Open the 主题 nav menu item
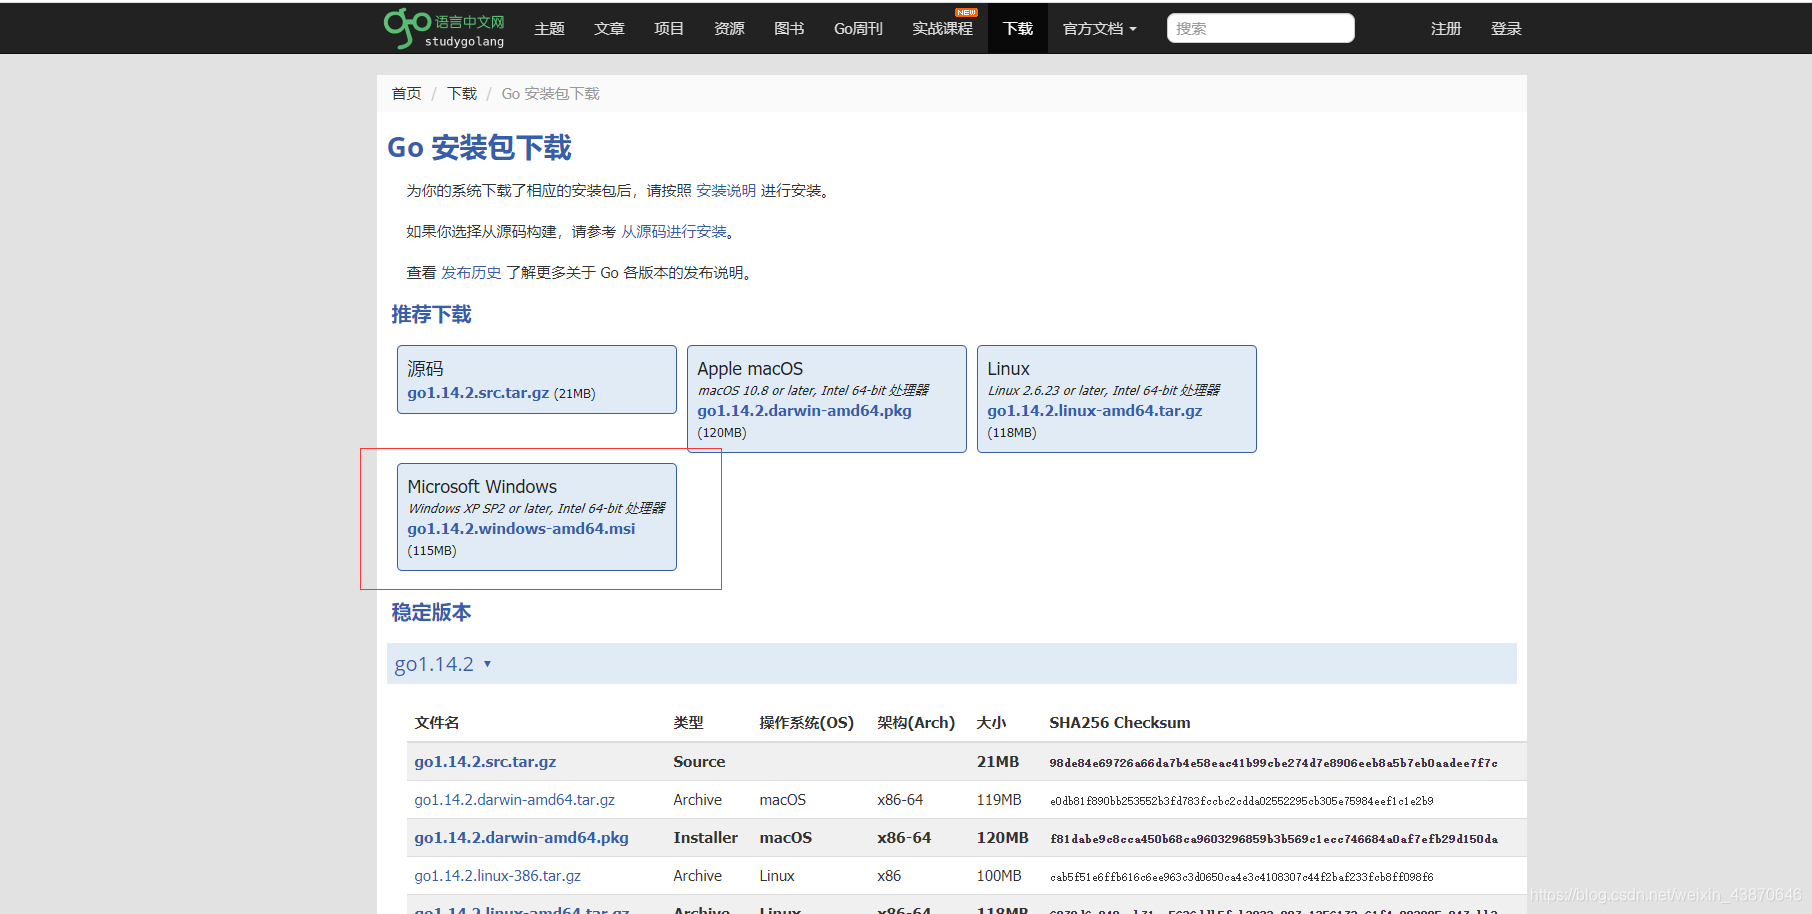This screenshot has height=914, width=1812. (550, 29)
